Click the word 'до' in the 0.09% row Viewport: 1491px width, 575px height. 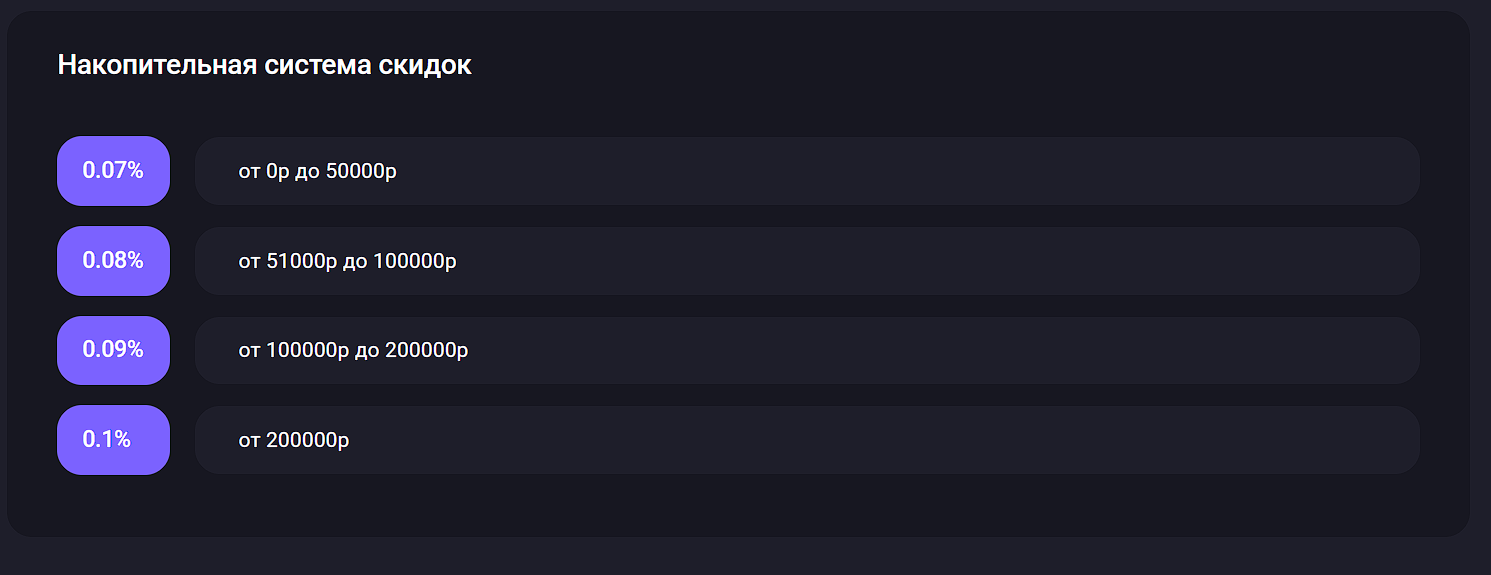367,352
